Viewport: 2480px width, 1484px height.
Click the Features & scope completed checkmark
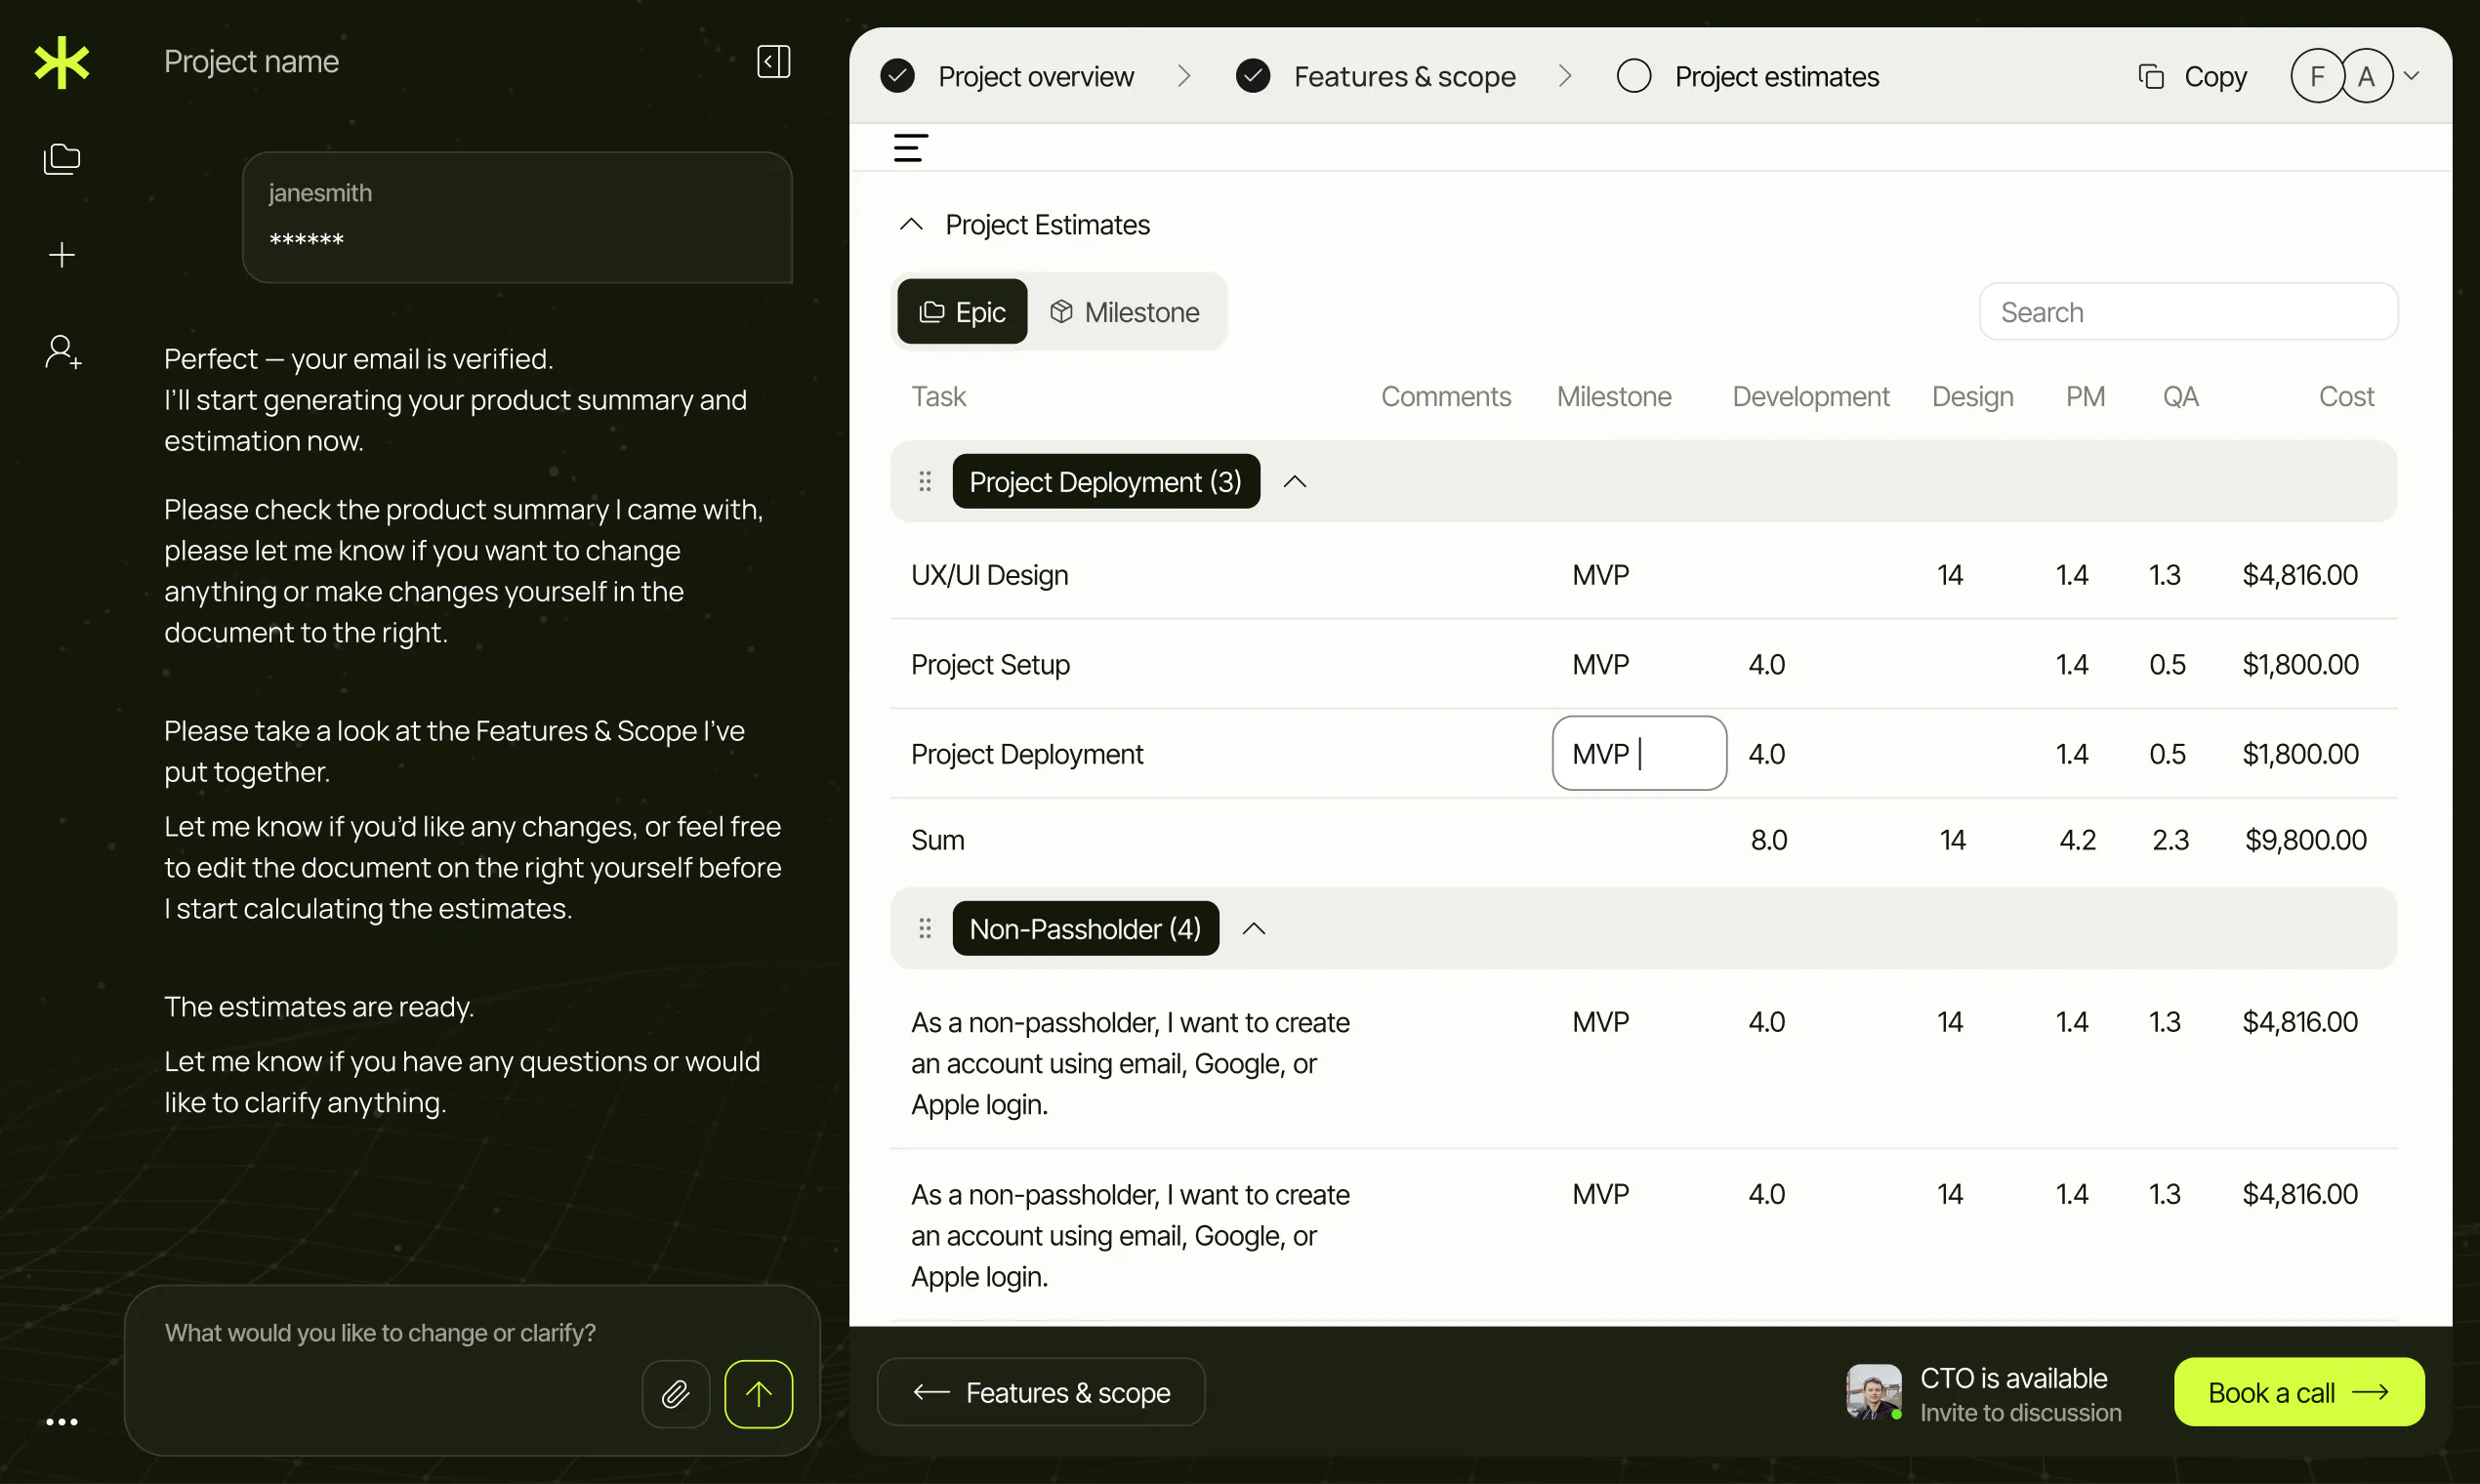[x=1252, y=76]
